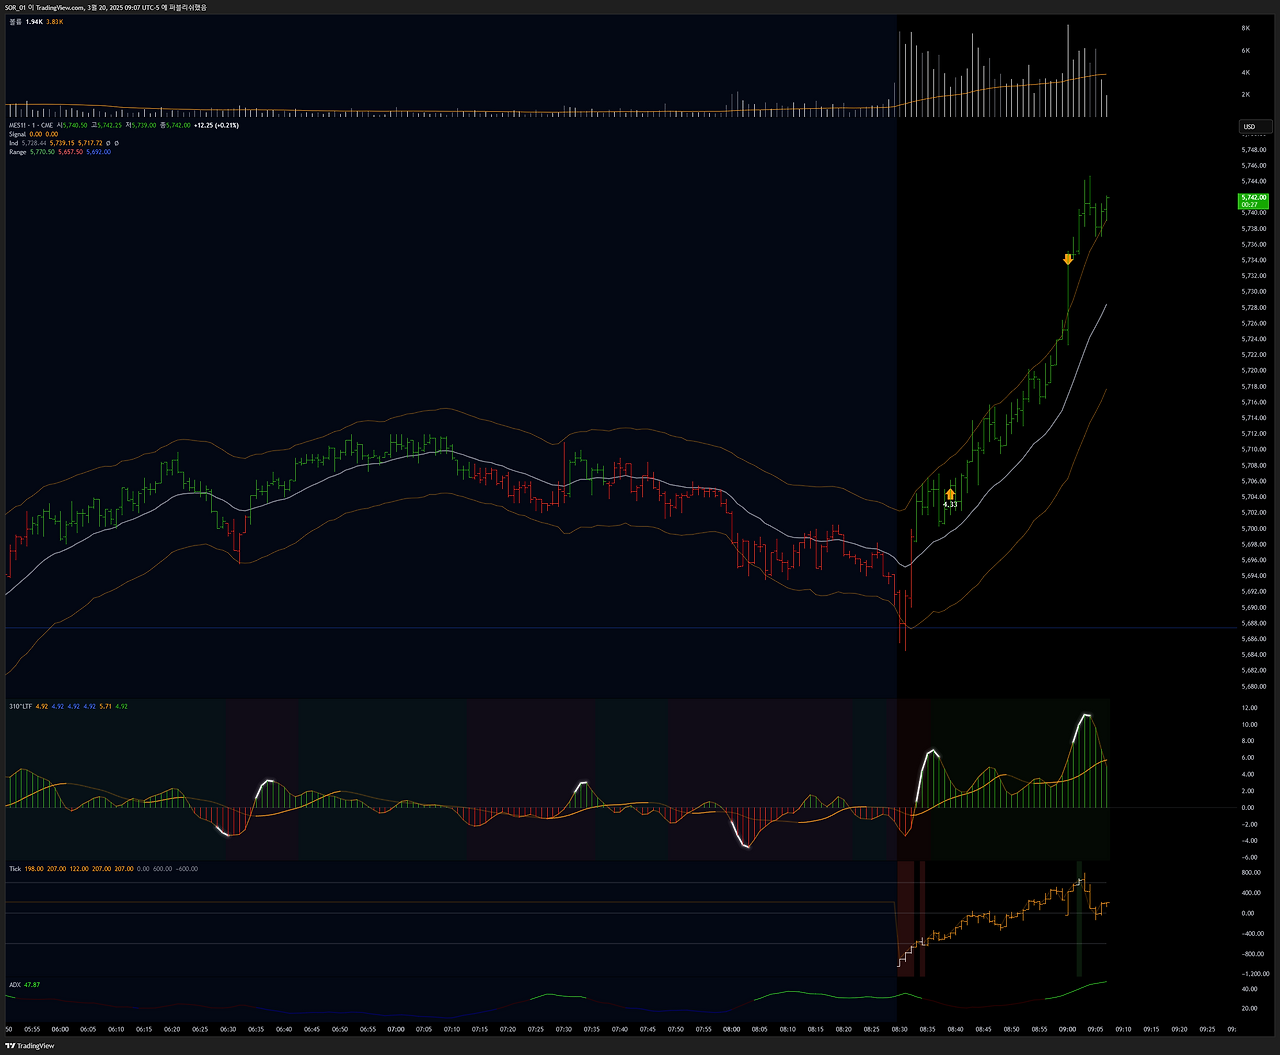Click the Tick value 198.00

(34, 869)
